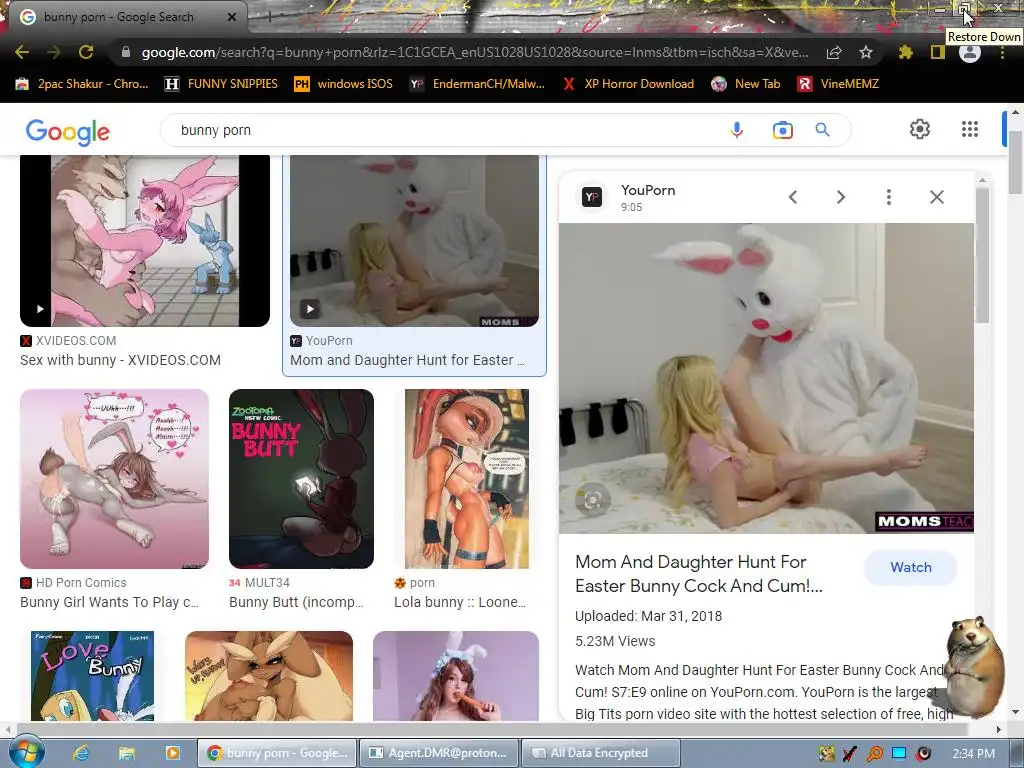This screenshot has width=1024, height=768.
Task: Open the EndermanCH/Malw... bookmark
Action: (477, 84)
